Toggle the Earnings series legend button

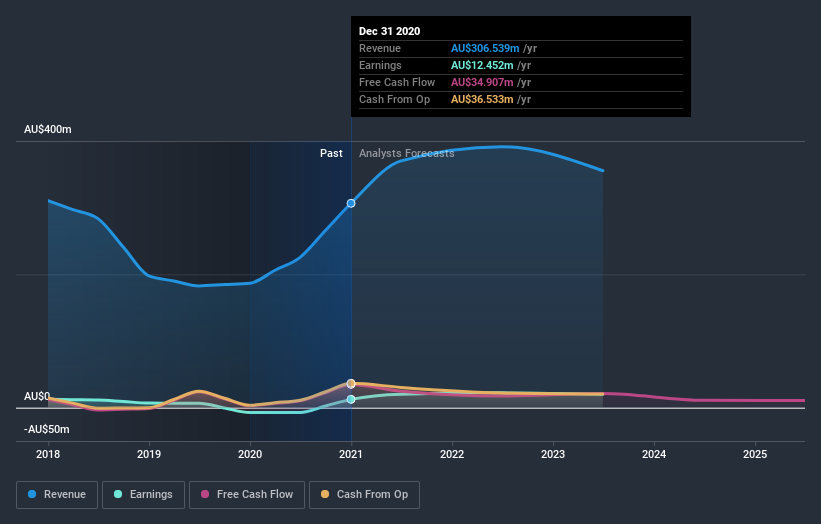(143, 495)
